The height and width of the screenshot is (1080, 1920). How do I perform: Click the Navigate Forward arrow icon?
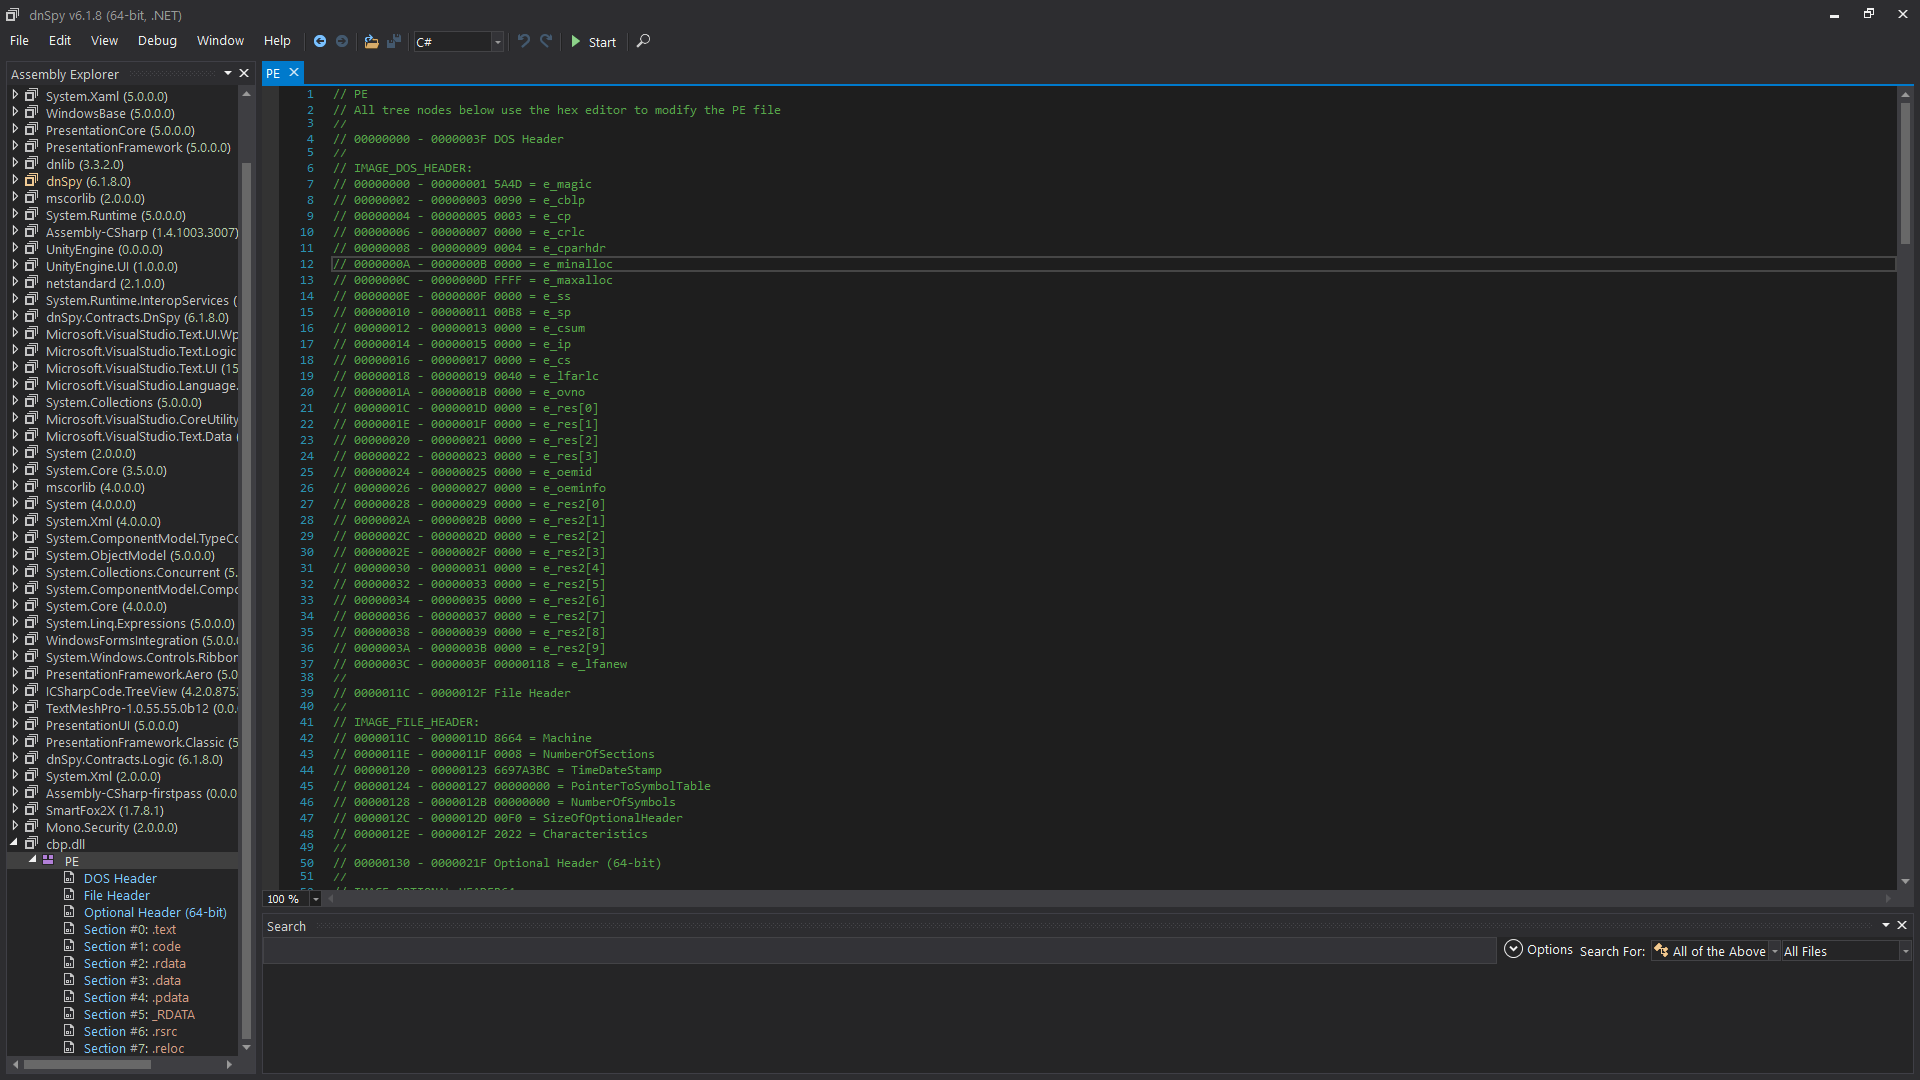(x=342, y=41)
